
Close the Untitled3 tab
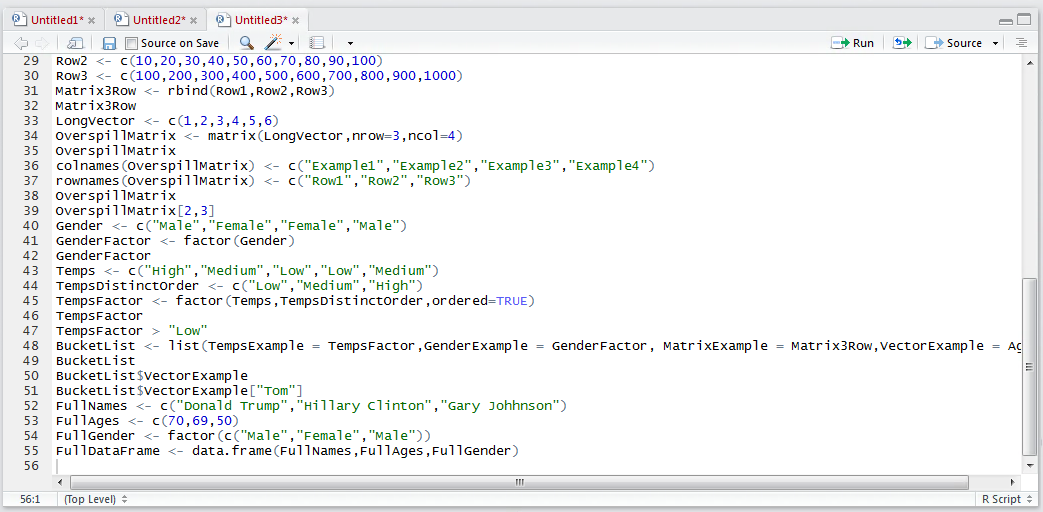295,20
